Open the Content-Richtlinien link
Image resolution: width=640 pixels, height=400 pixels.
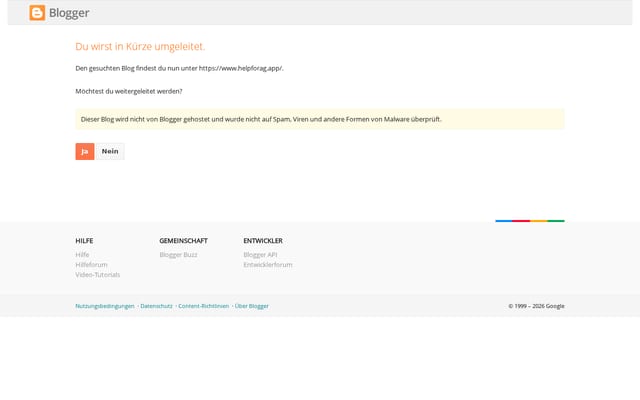tap(204, 306)
